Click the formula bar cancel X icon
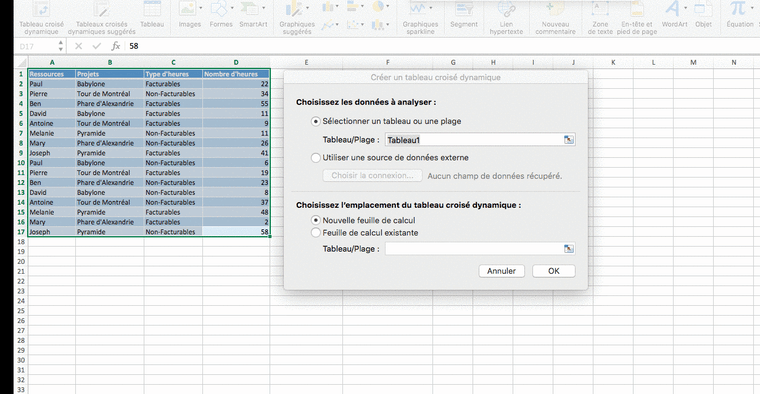Viewport: 760px width, 394px height. [79, 46]
